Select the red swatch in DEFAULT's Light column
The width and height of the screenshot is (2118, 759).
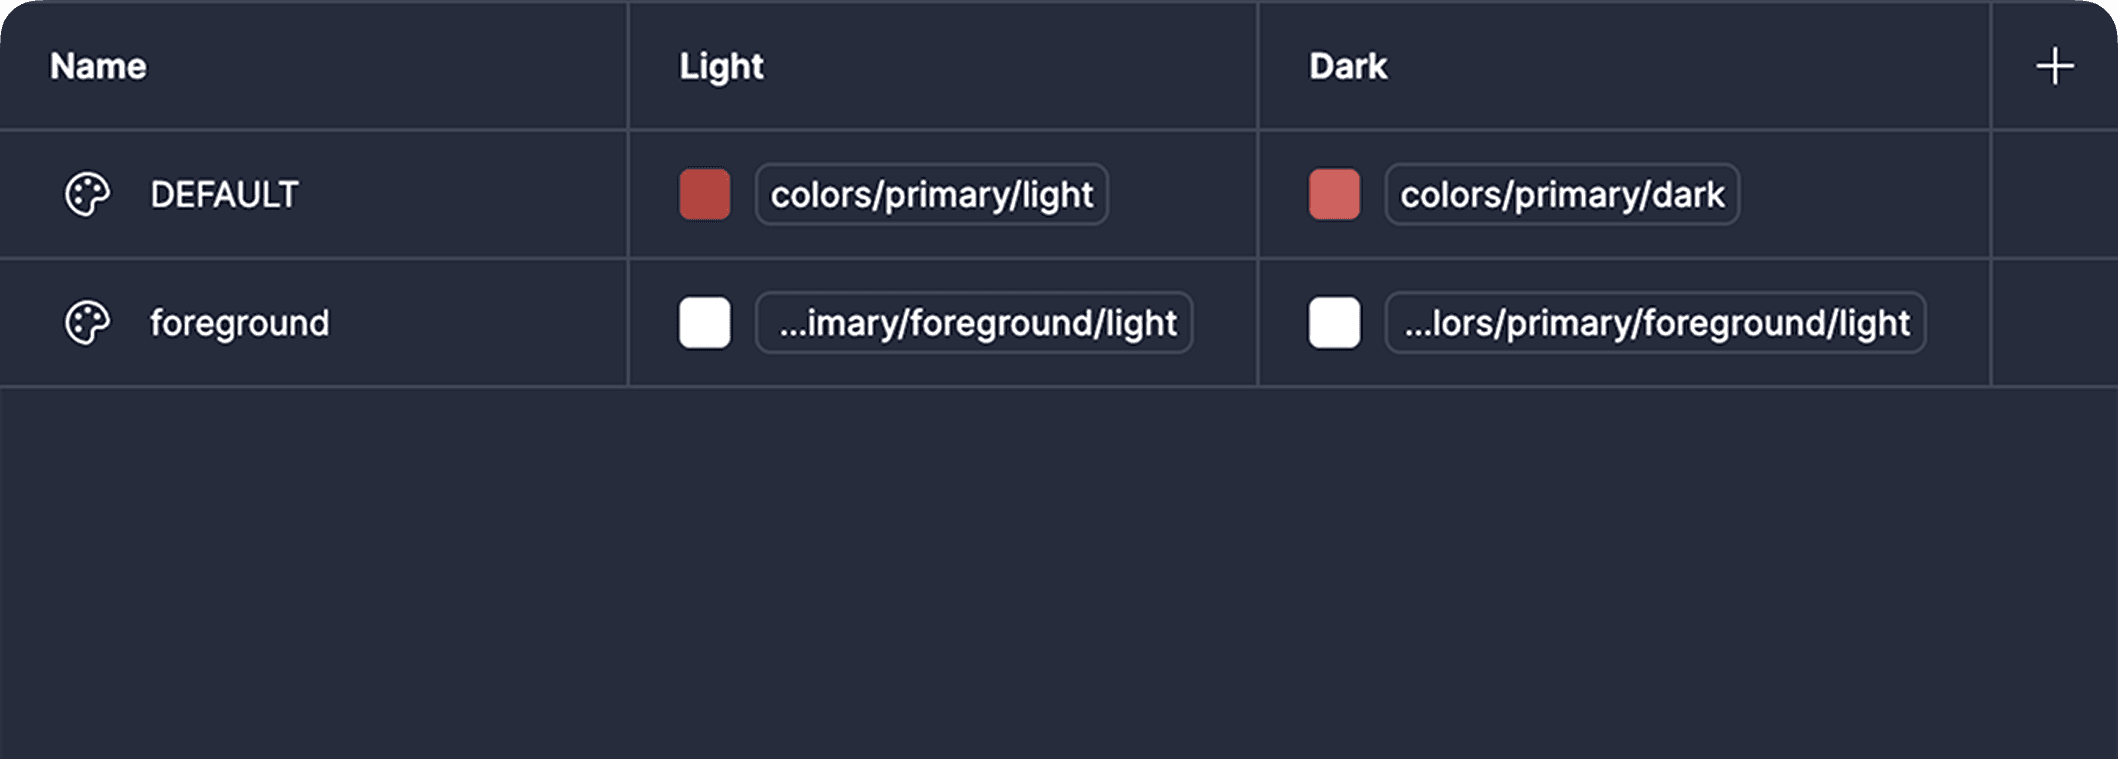coord(704,195)
